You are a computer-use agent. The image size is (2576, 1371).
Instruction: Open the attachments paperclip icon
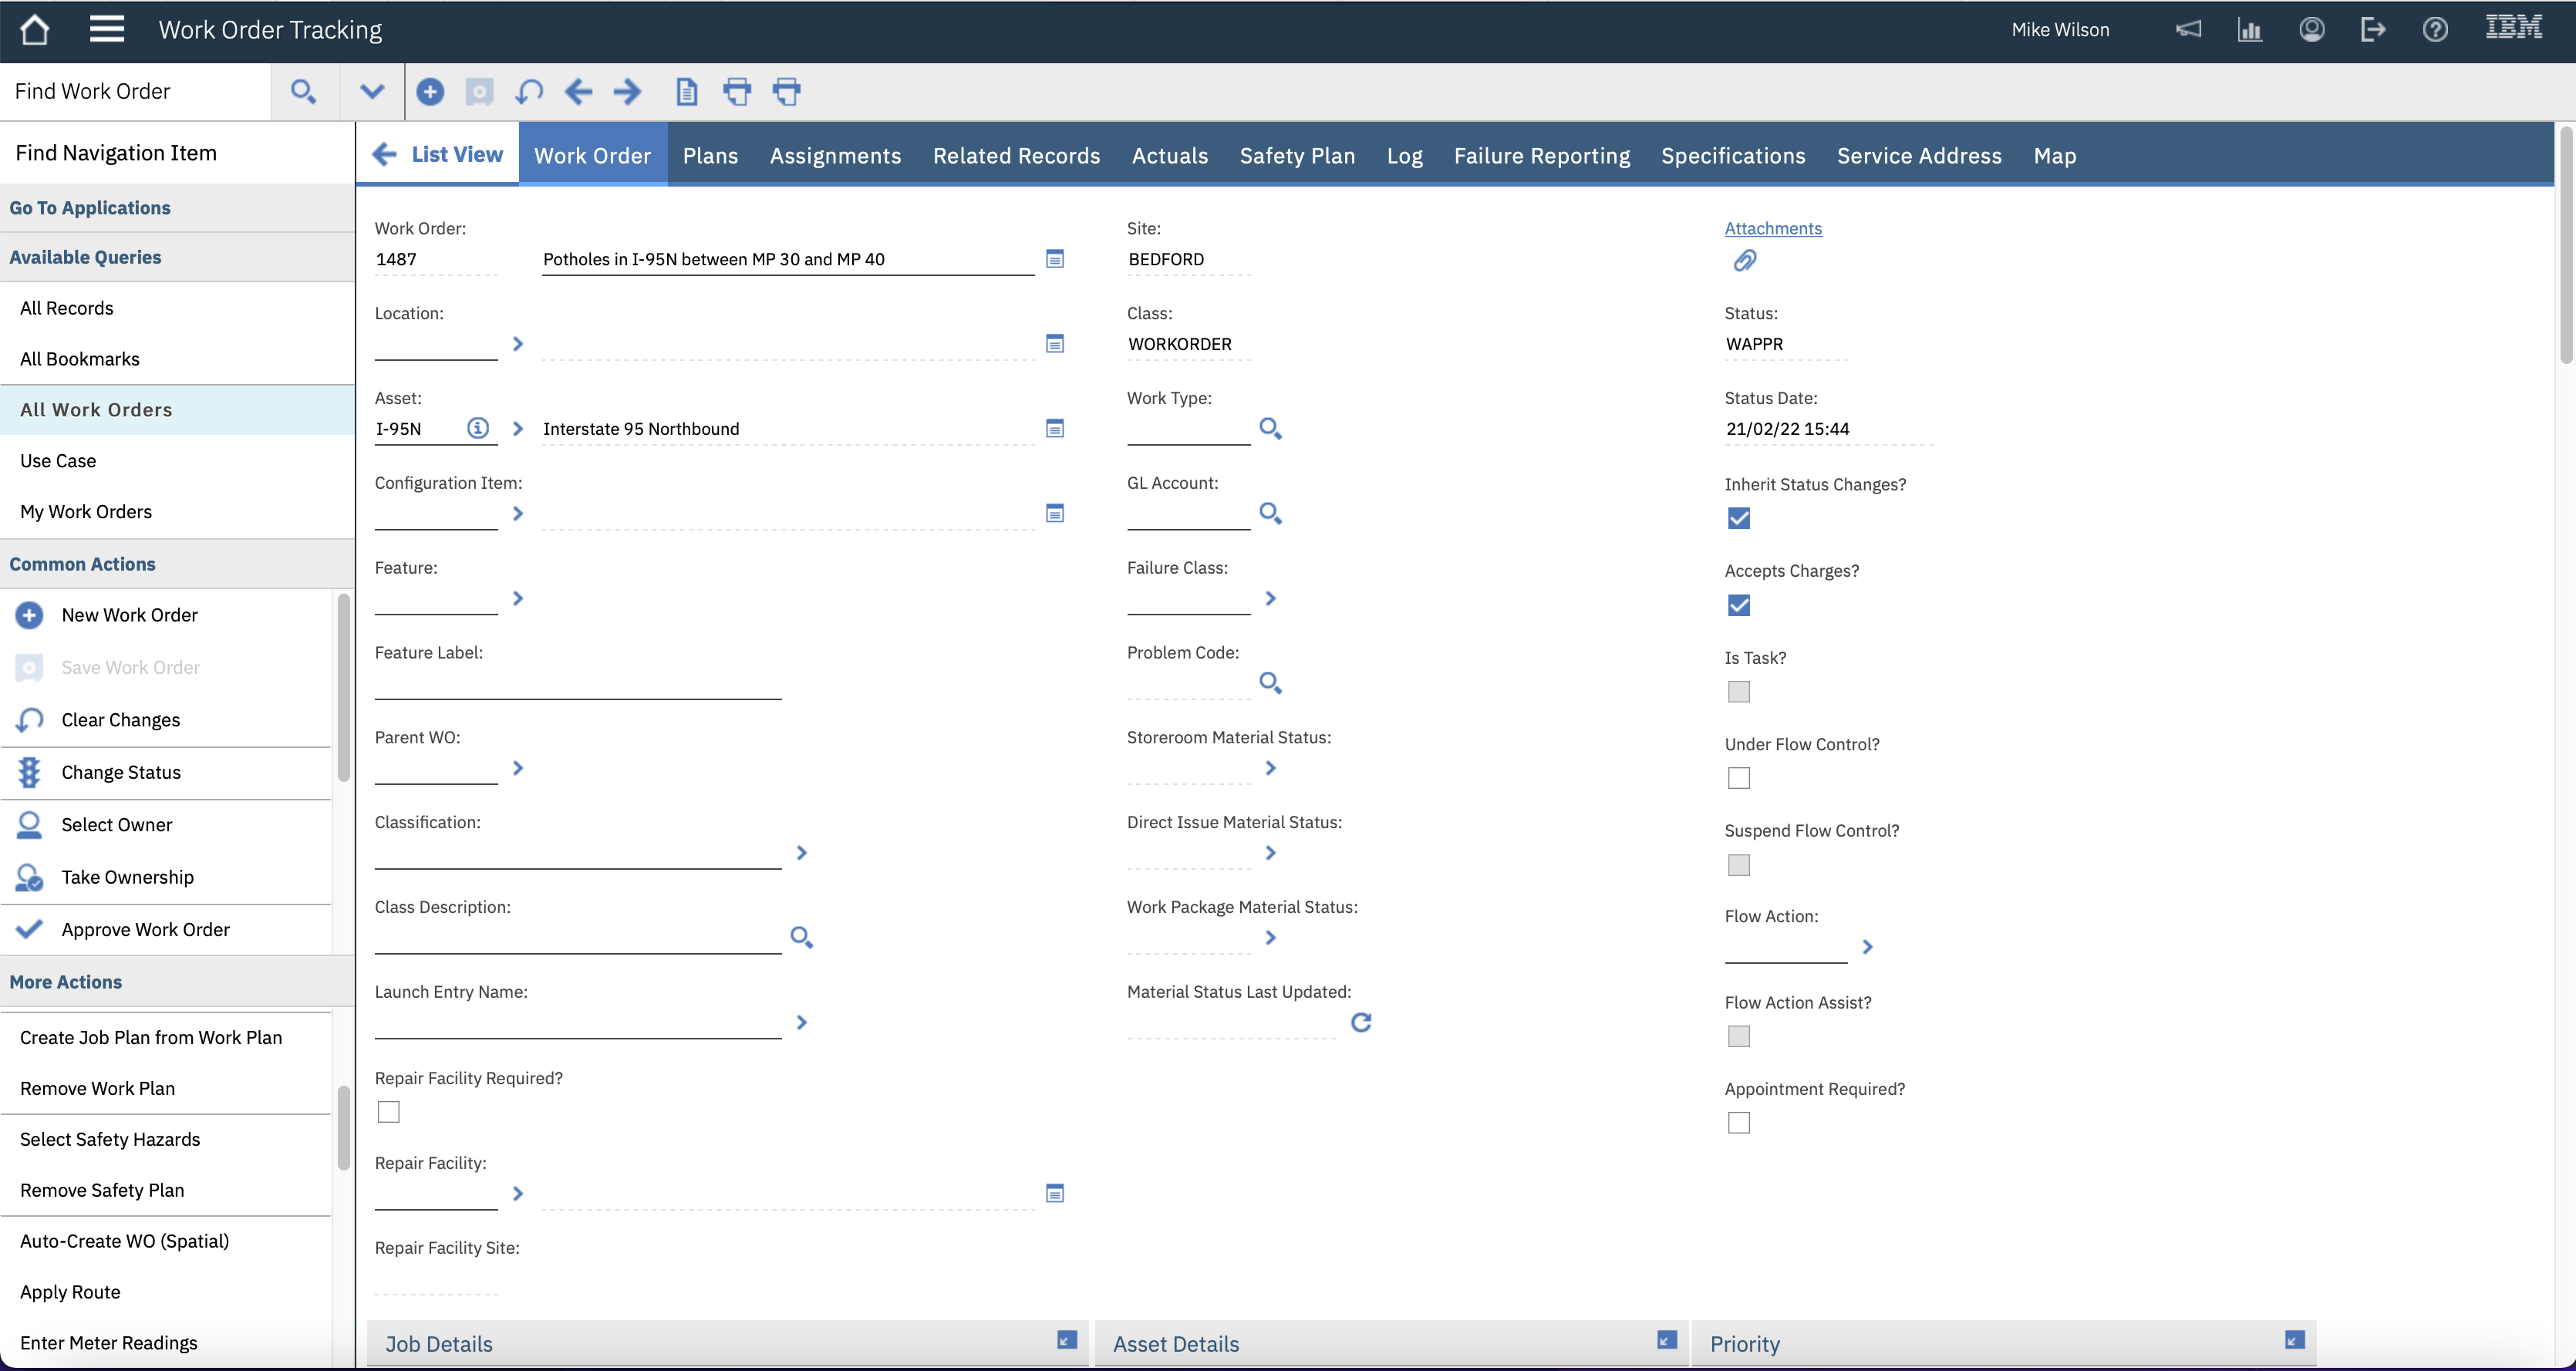pyautogui.click(x=1746, y=261)
